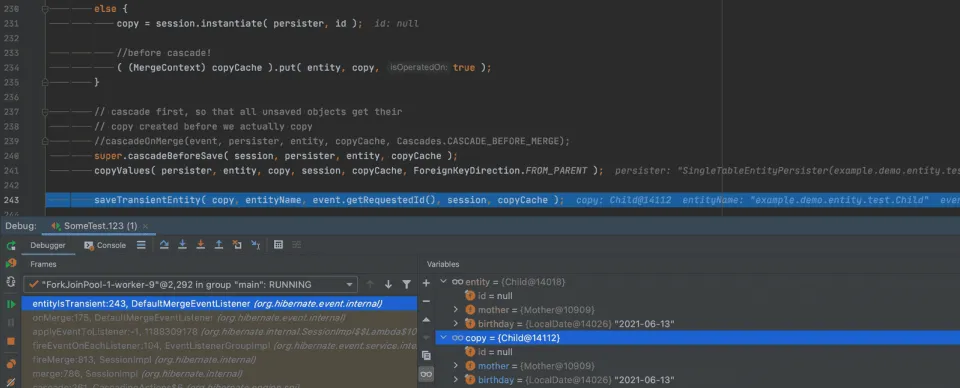Select the onMerge:175 DefaultMergeEventListener frame
This screenshot has height=388, width=960.
[219, 318]
